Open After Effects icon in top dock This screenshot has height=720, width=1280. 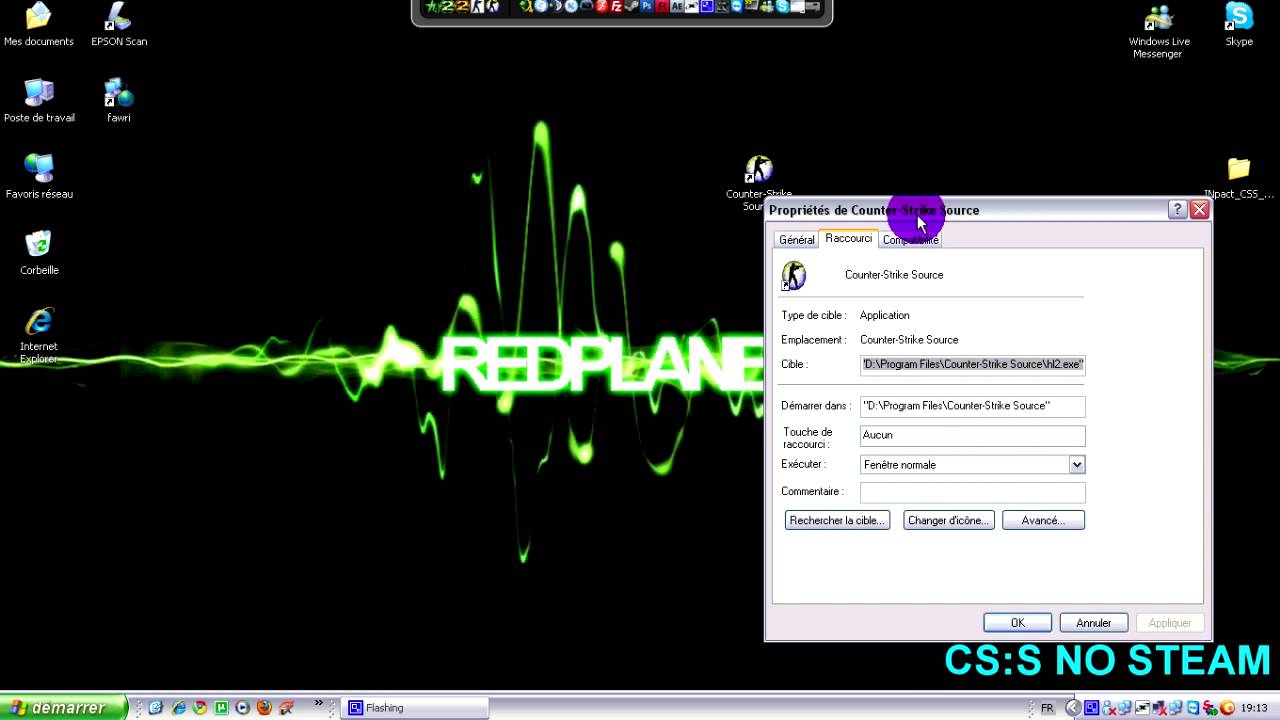coord(677,7)
